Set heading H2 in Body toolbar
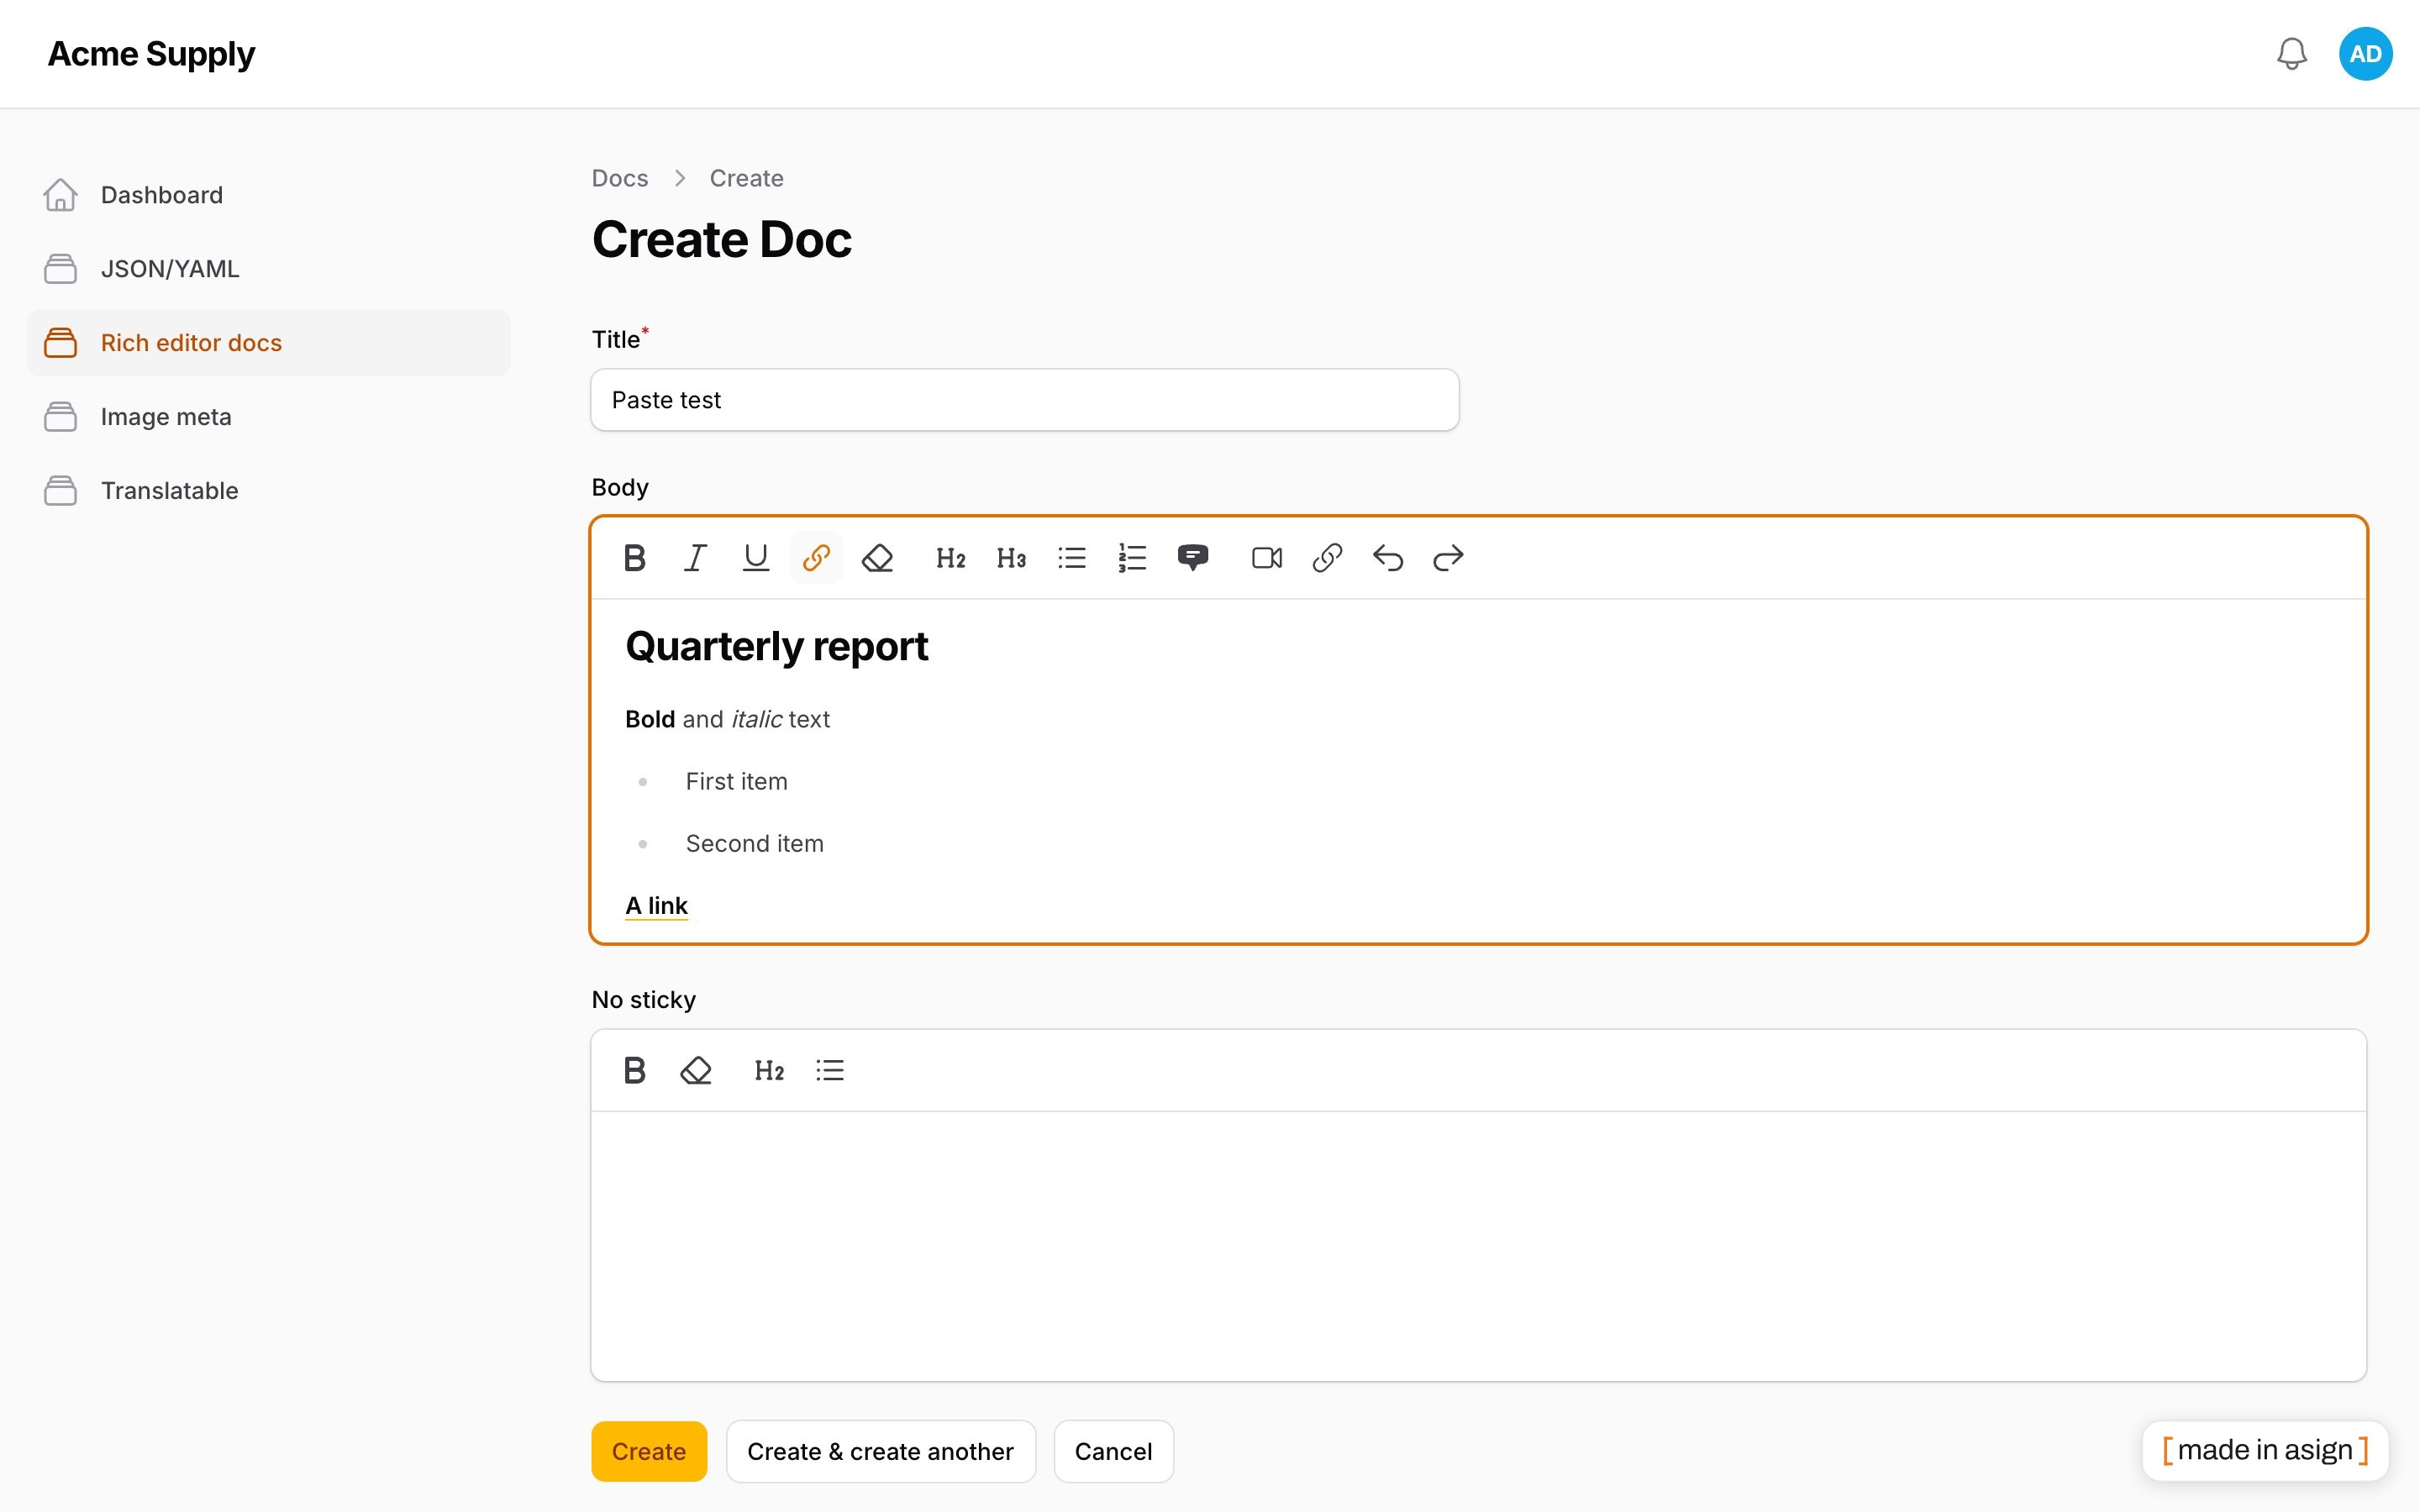 [x=950, y=558]
